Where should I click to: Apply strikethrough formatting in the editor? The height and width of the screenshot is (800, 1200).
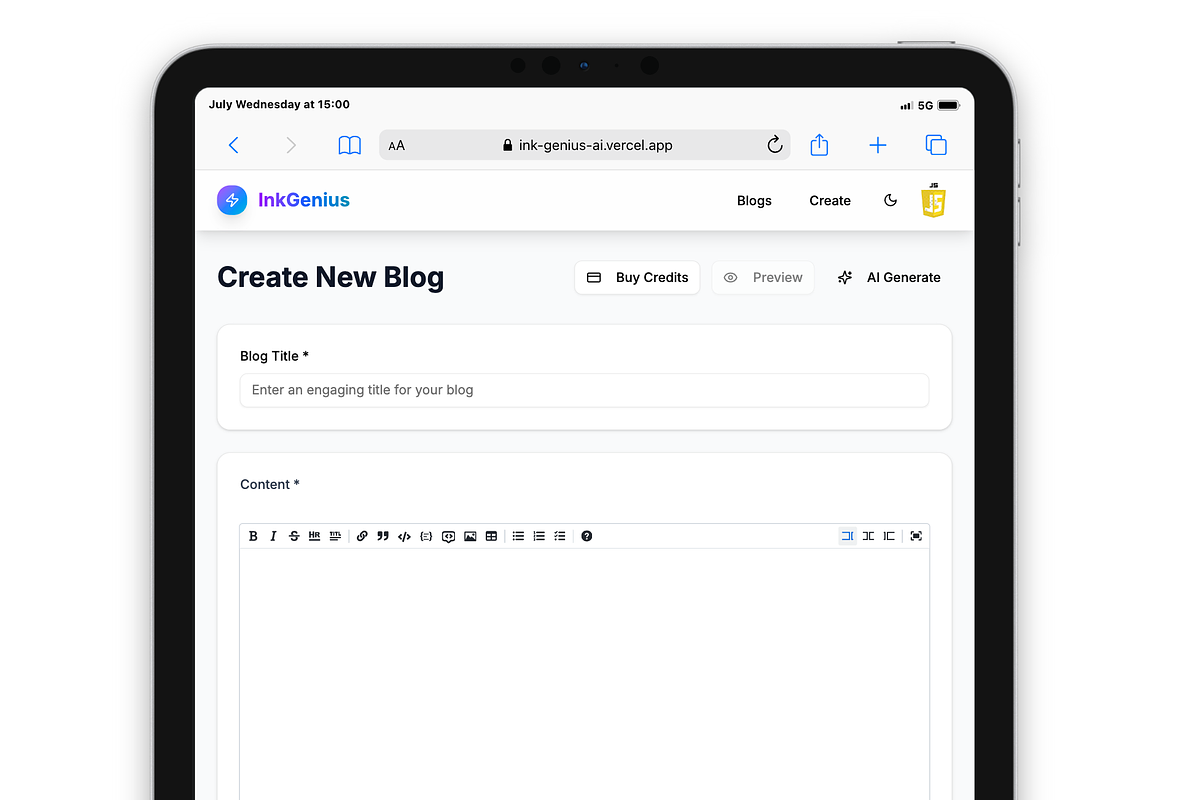[x=294, y=536]
